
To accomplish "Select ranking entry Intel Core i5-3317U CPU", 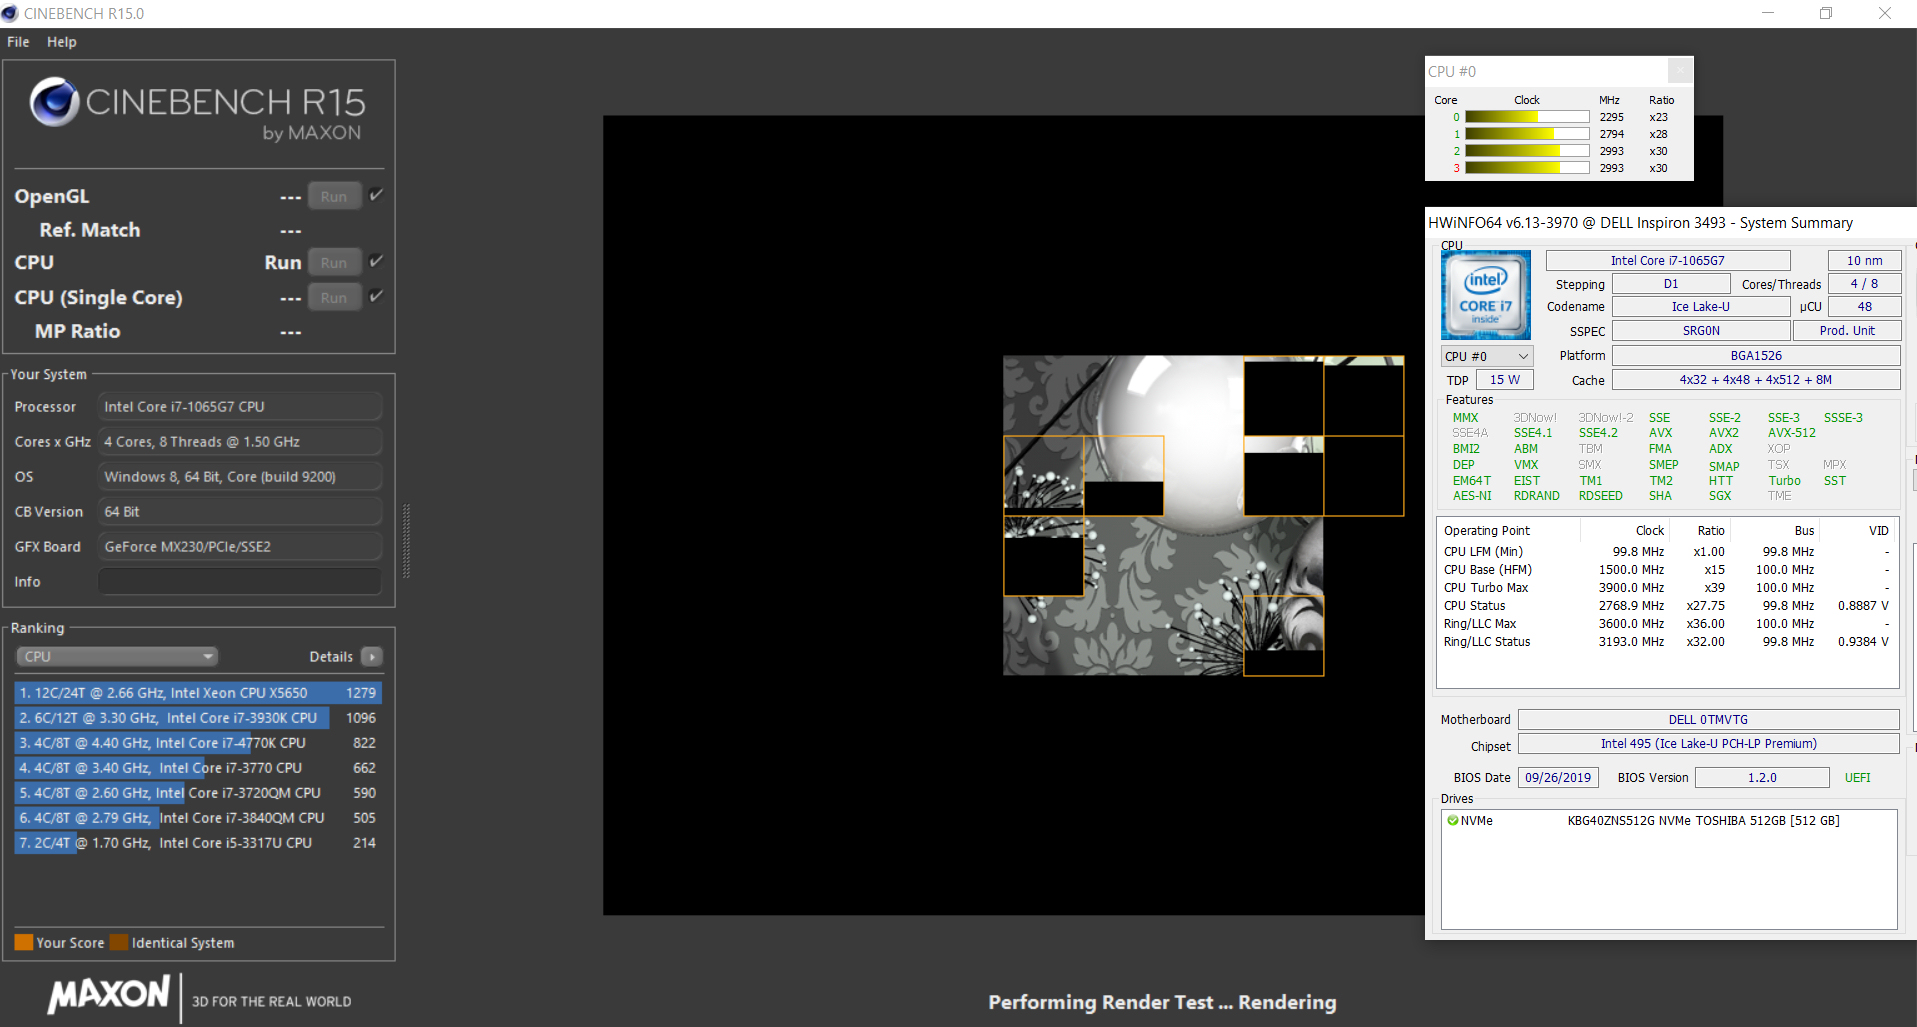I will coord(198,843).
